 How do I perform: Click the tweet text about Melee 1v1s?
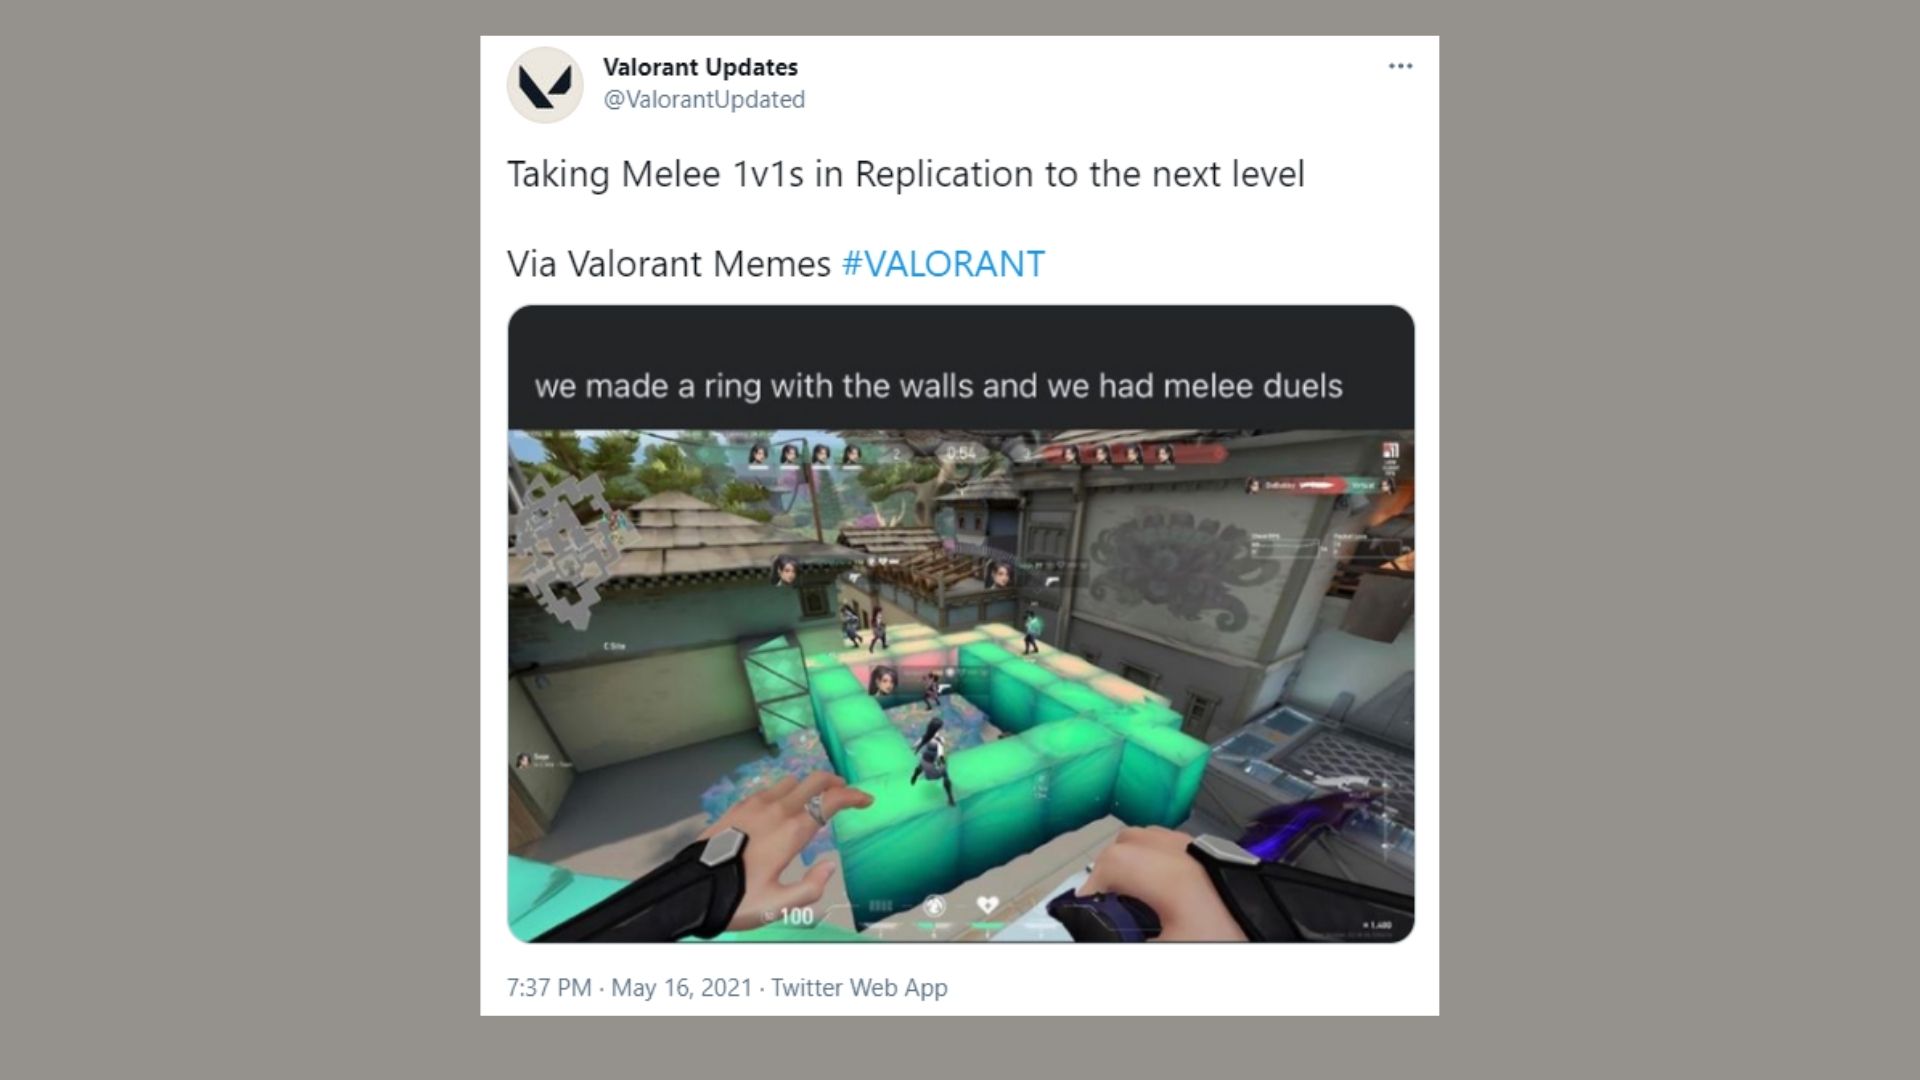905,174
